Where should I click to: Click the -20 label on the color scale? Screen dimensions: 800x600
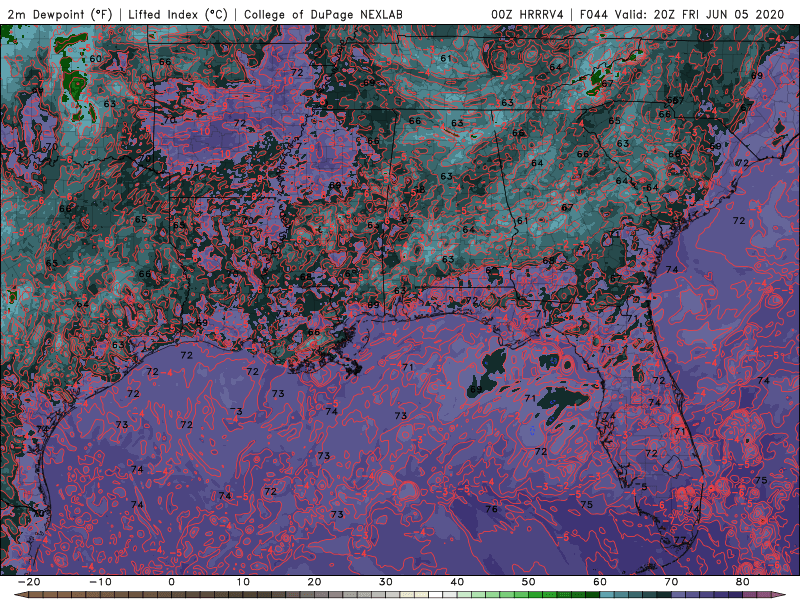29,582
